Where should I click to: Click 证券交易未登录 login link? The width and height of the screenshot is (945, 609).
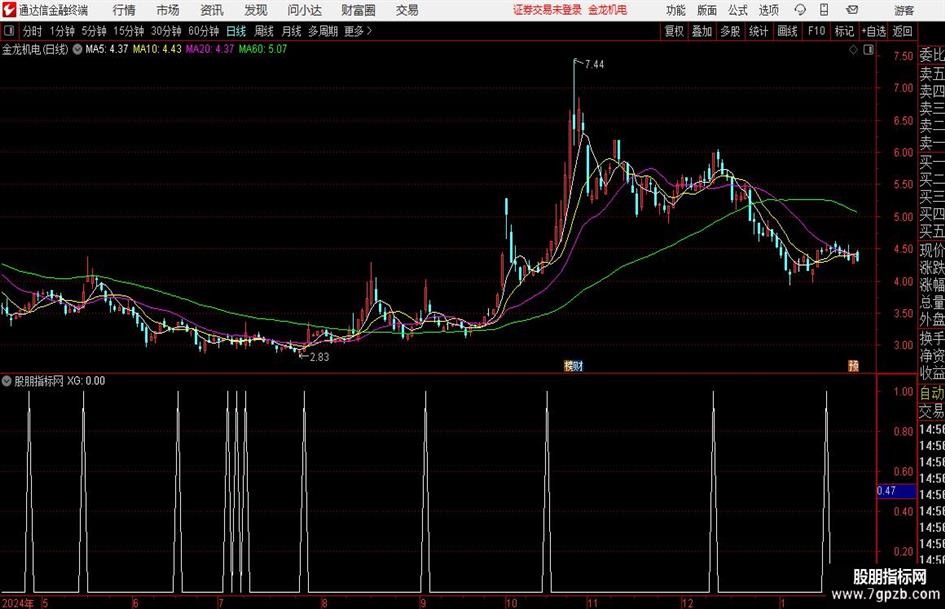pyautogui.click(x=547, y=10)
